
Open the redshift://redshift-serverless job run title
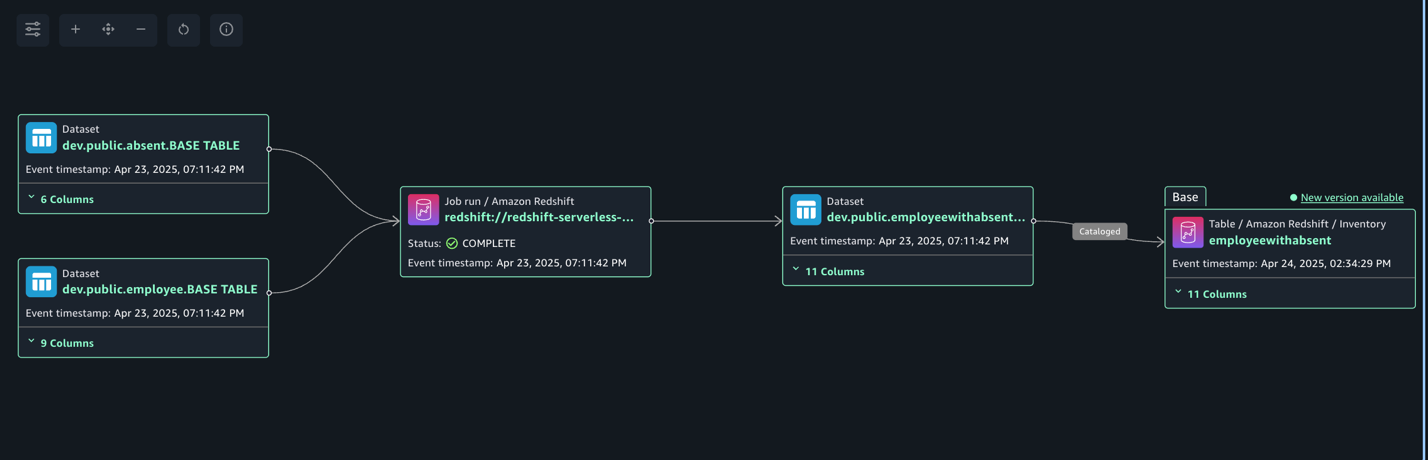click(x=539, y=217)
